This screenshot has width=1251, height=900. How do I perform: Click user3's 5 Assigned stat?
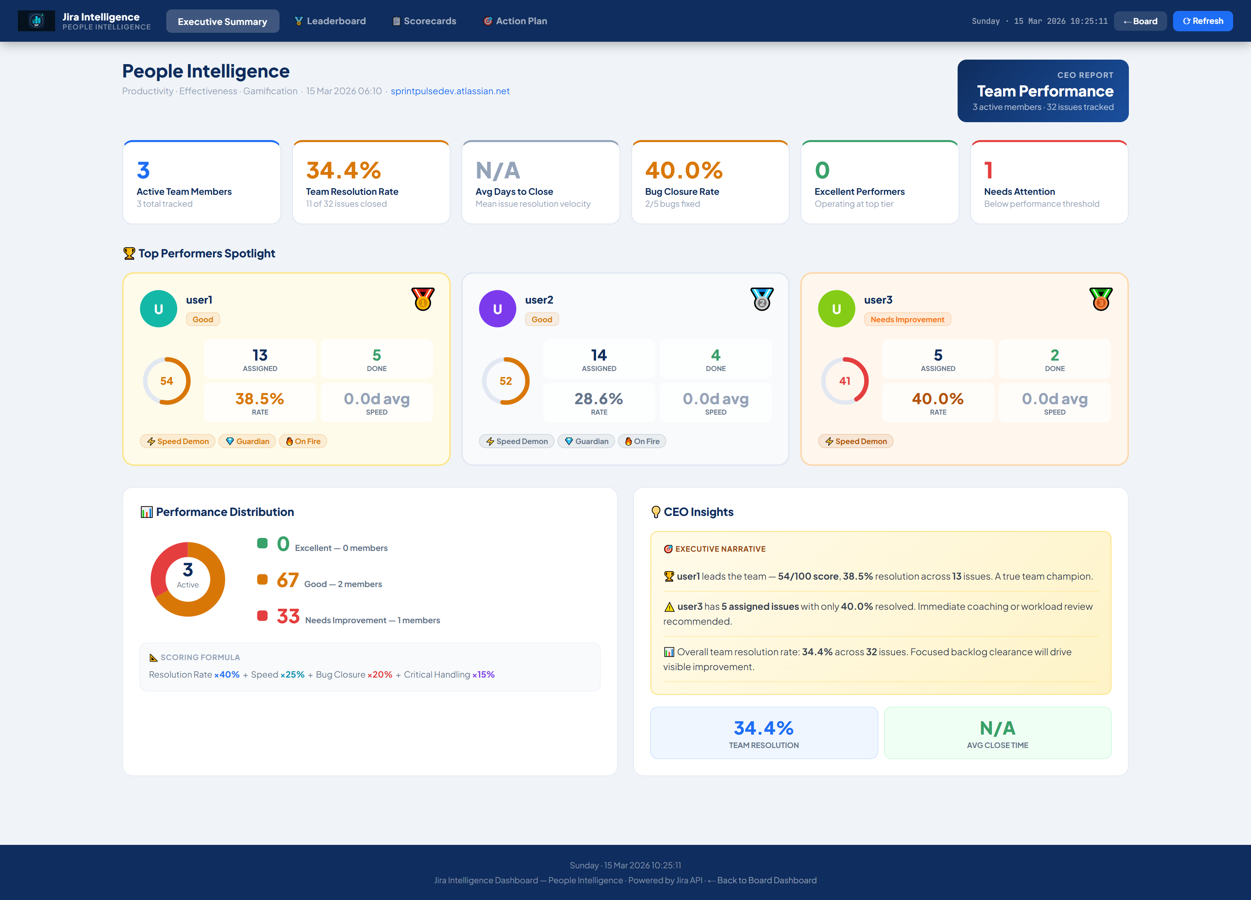[x=938, y=359]
